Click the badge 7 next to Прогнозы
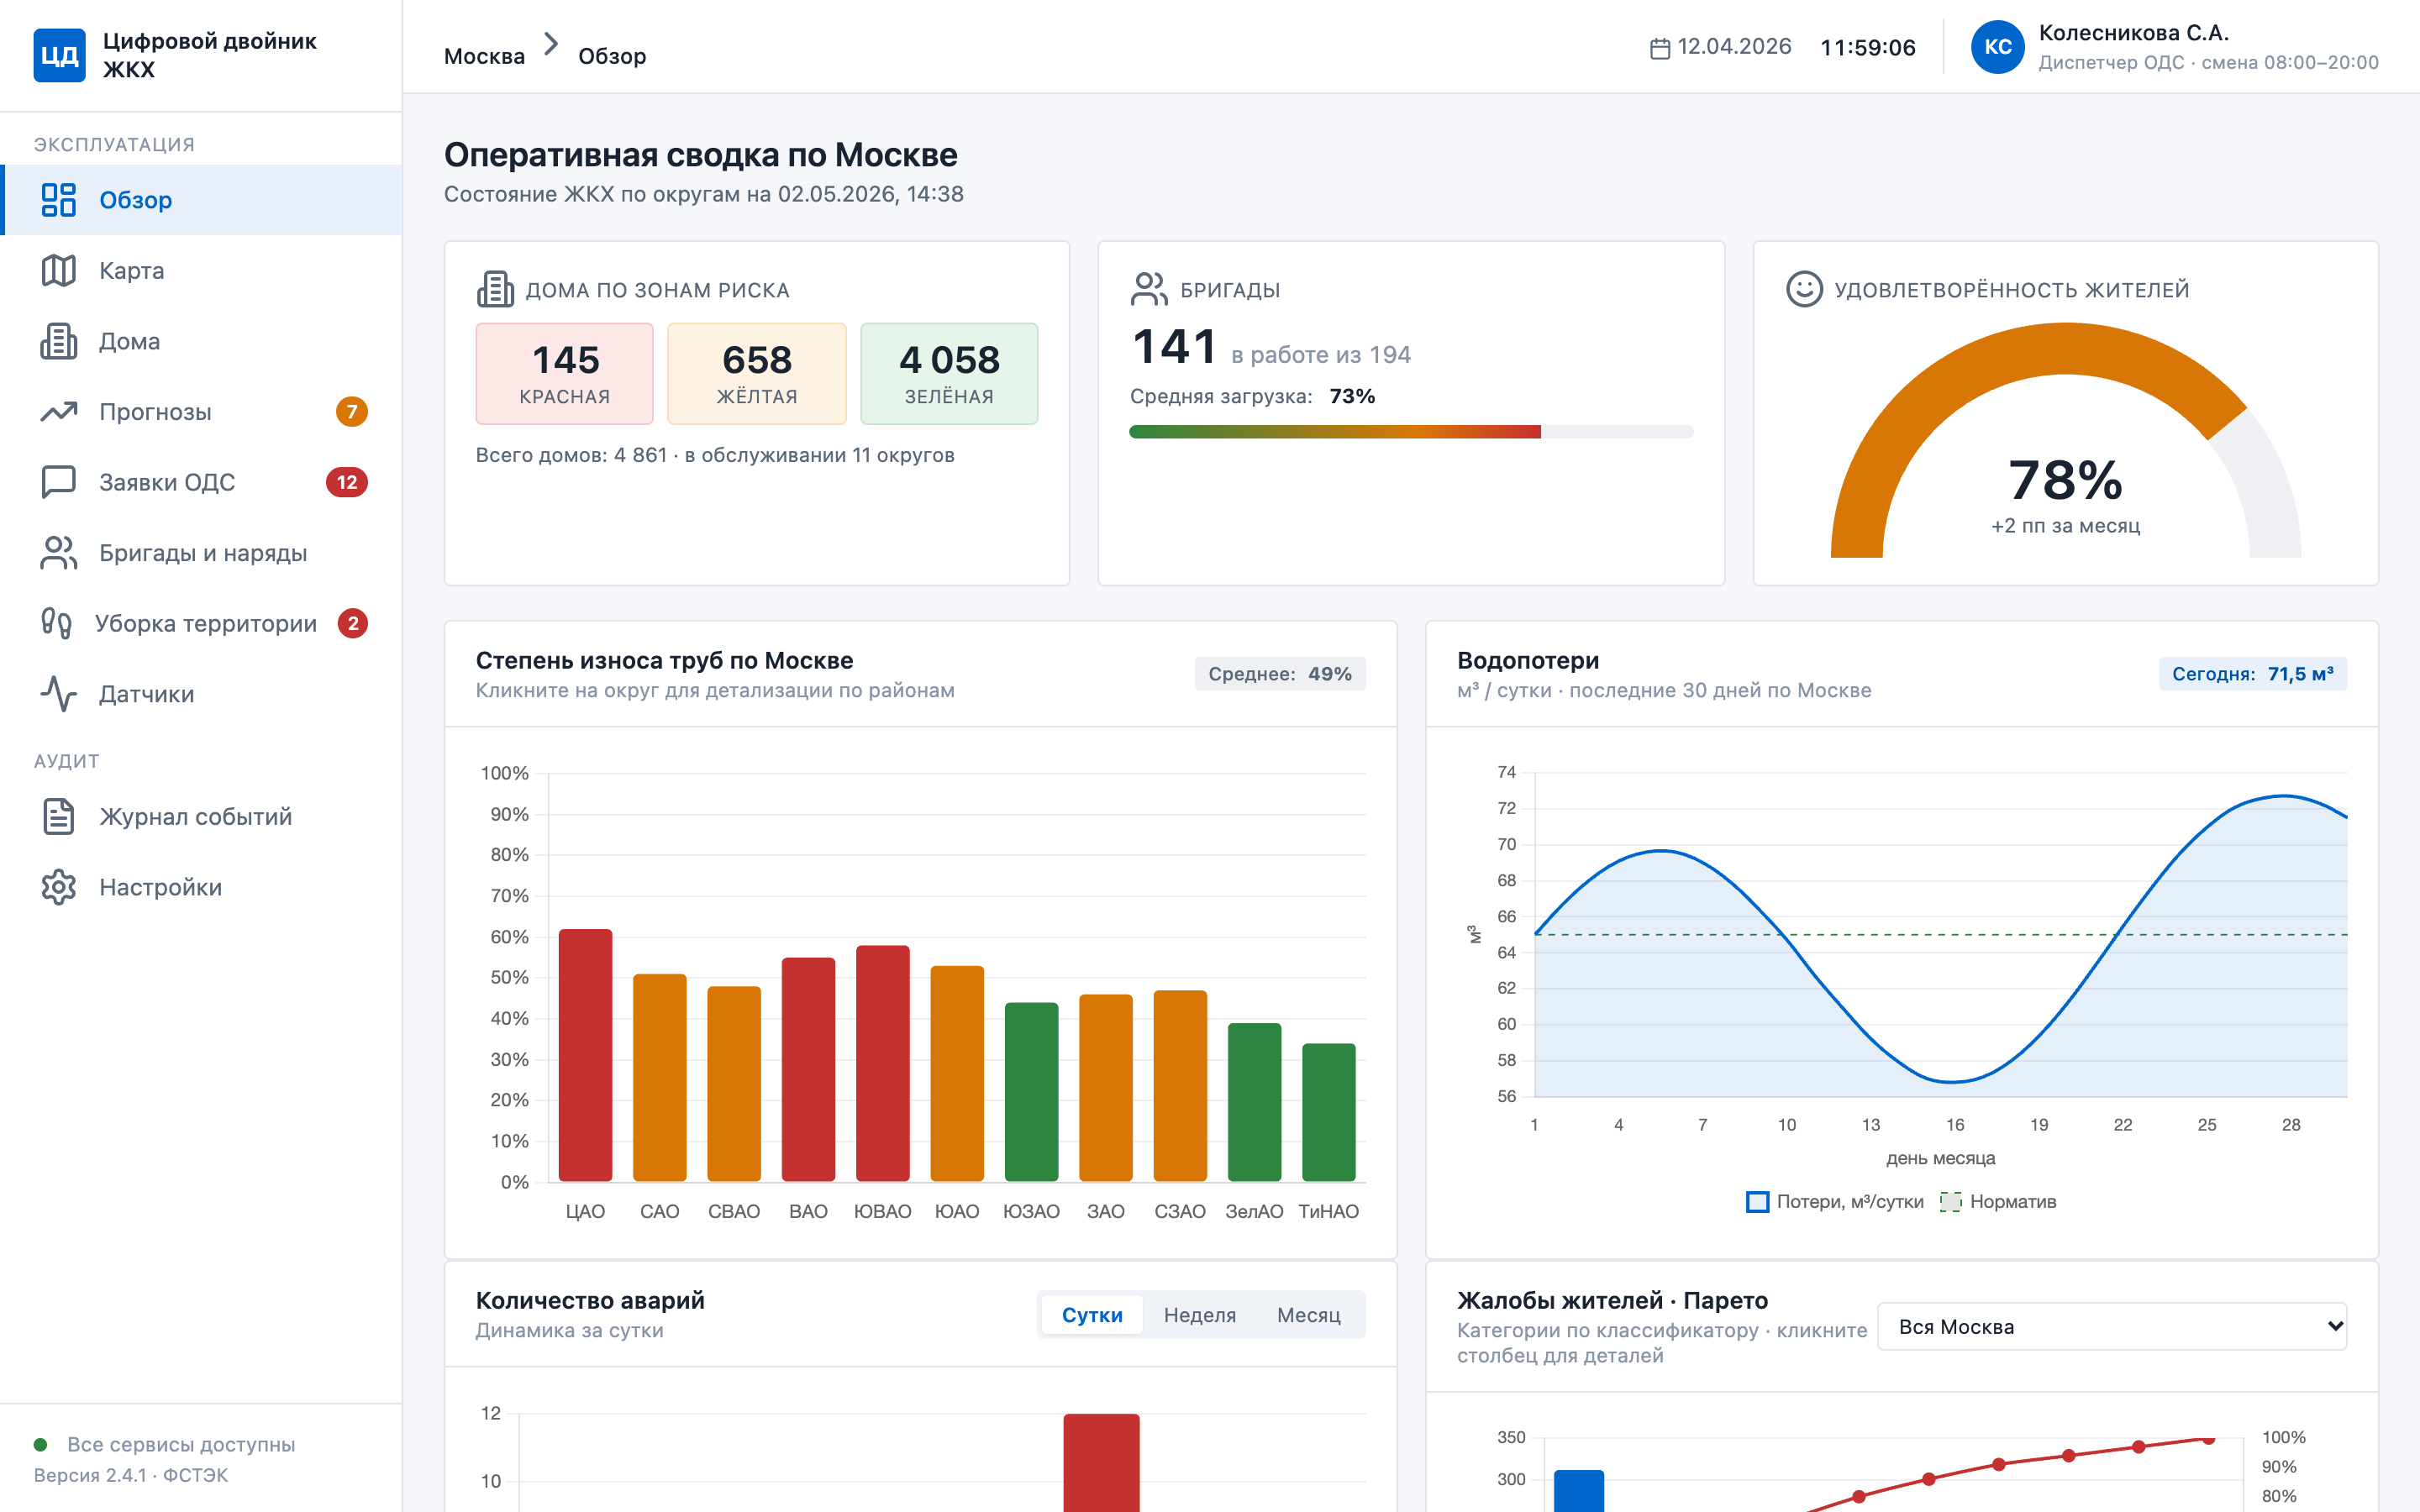This screenshot has height=1512, width=2420. pyautogui.click(x=351, y=412)
